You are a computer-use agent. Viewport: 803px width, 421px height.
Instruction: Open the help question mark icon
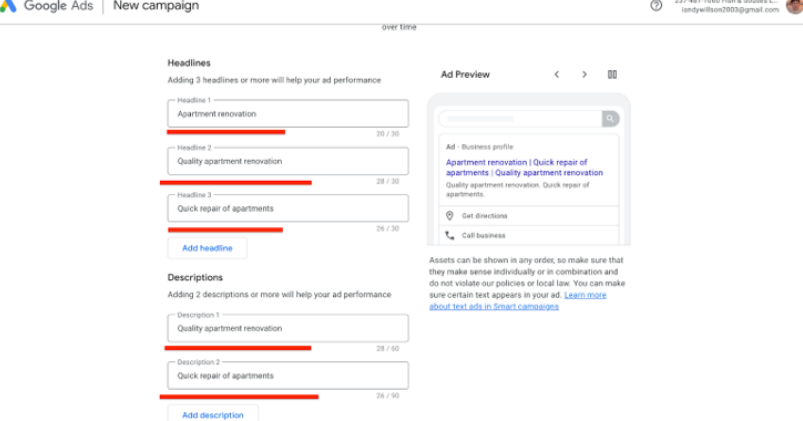[x=656, y=5]
